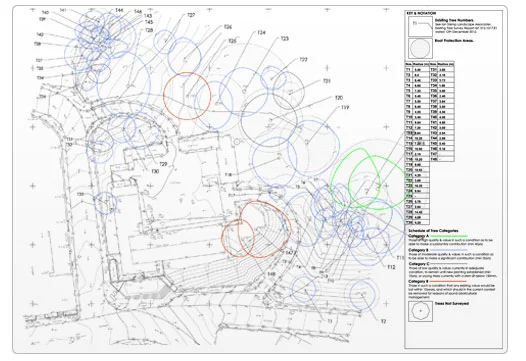
Task: Click the 'Category C' label
Action: click(419, 264)
